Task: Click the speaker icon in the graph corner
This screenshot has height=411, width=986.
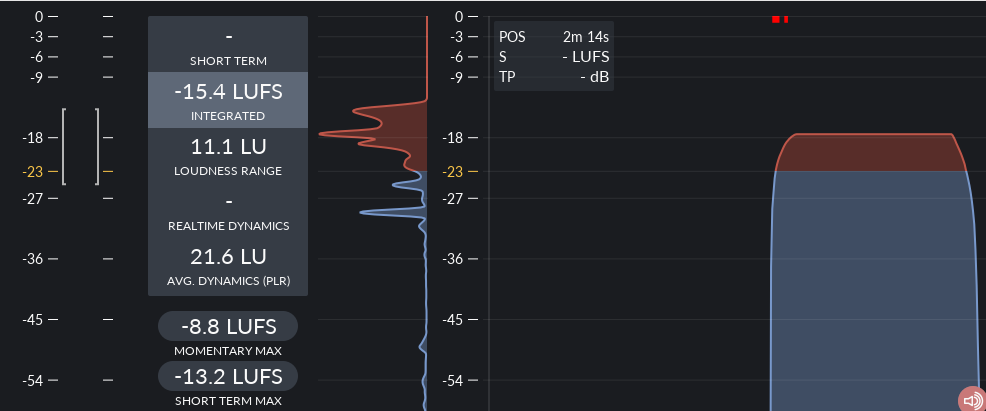Action: click(971, 399)
